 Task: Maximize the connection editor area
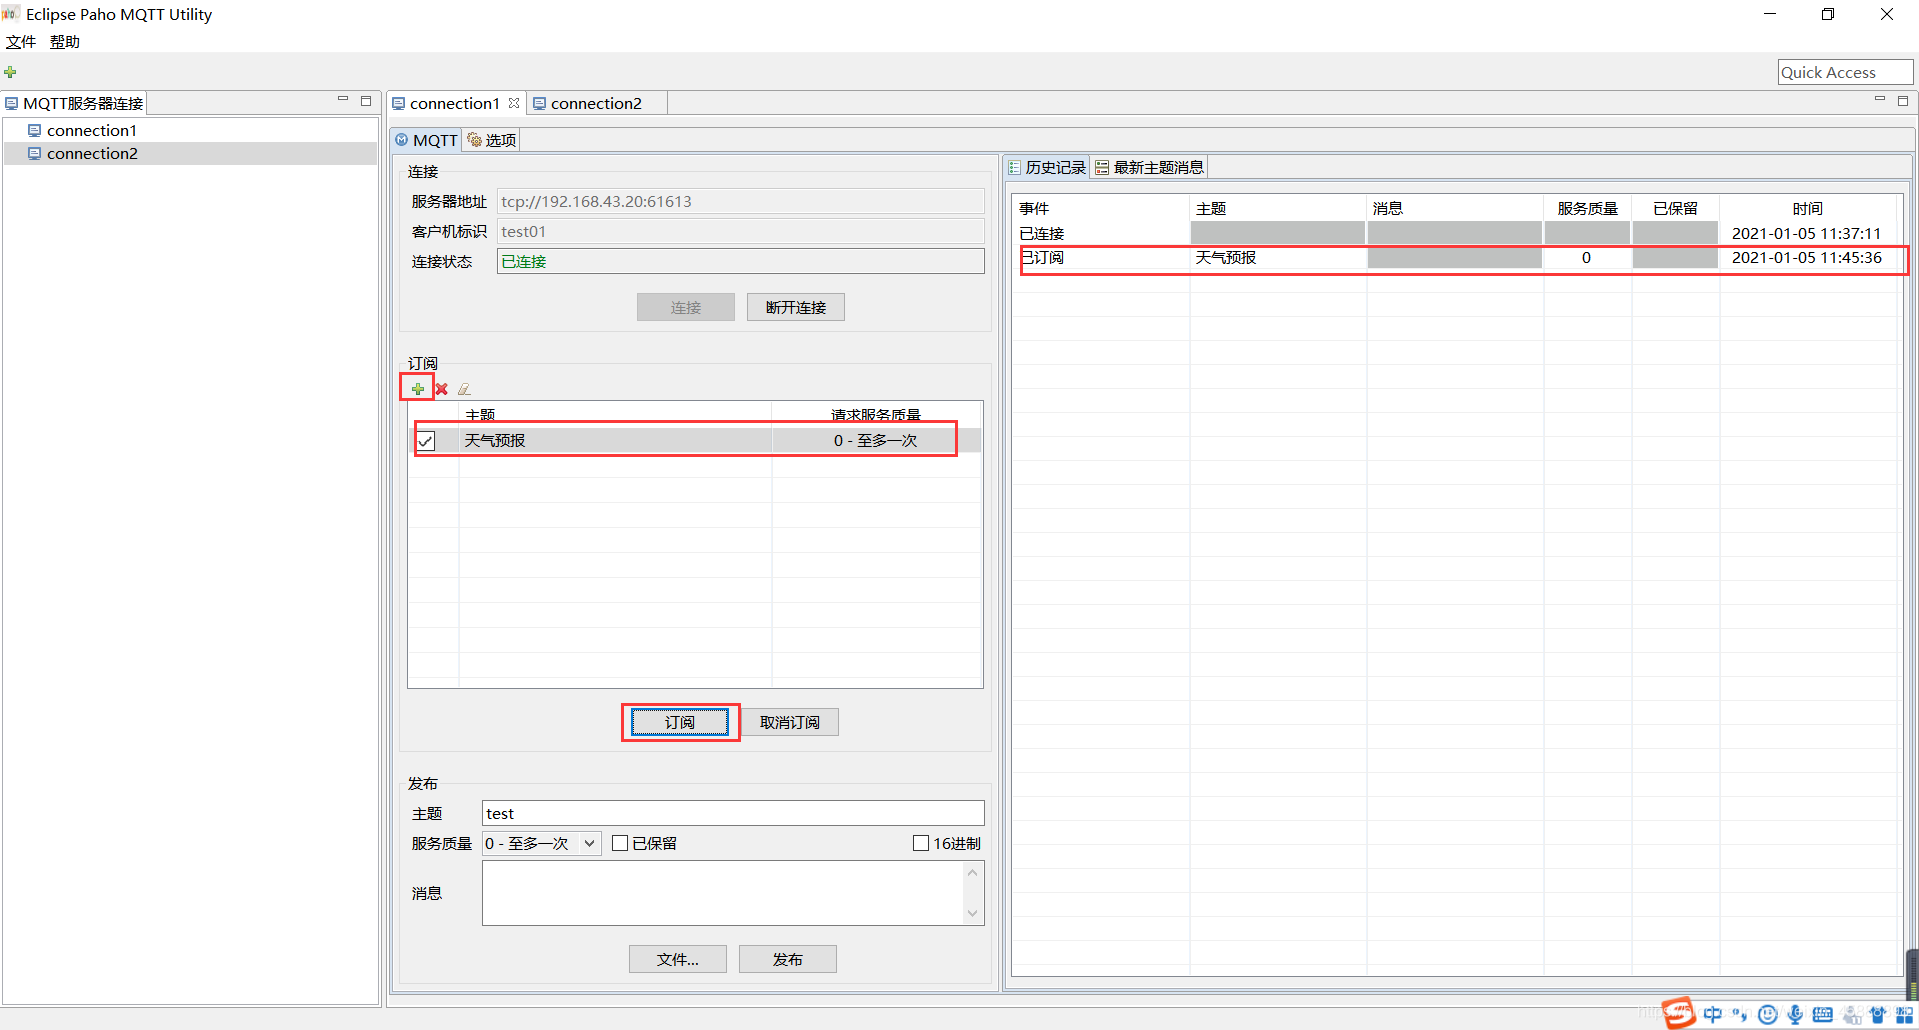point(1903,101)
